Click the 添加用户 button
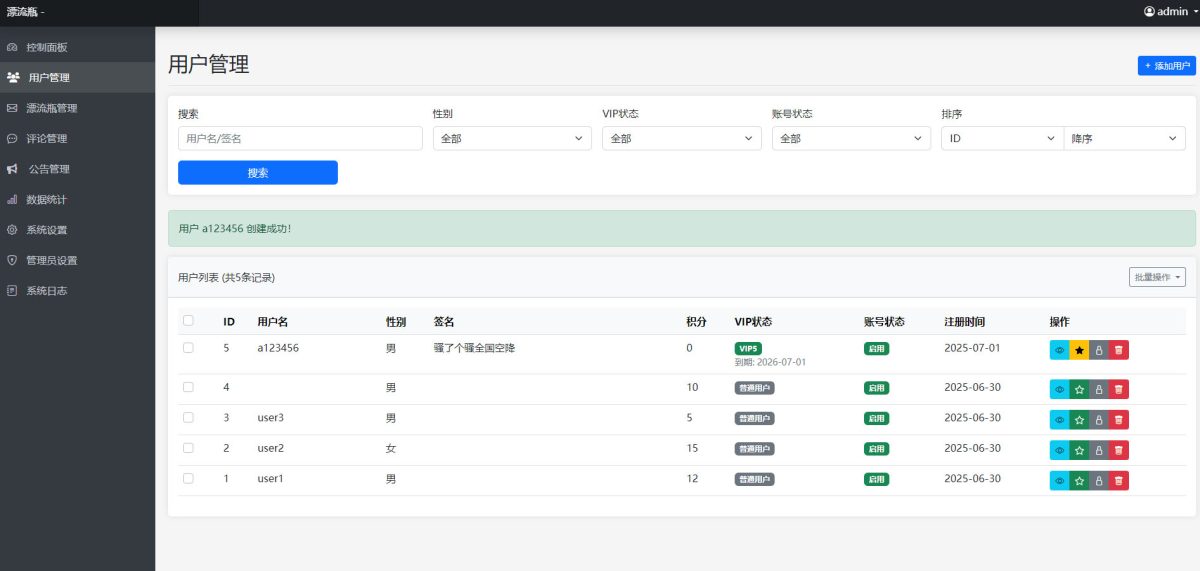Viewport: 1200px width, 571px height. [x=1167, y=66]
